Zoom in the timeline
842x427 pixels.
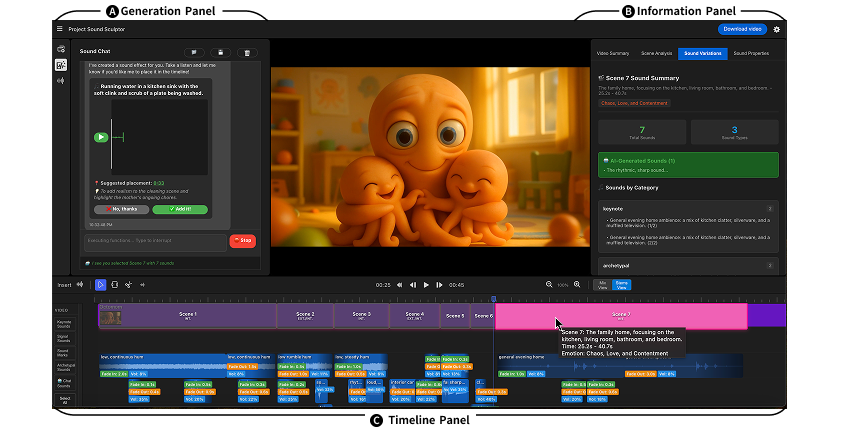coord(577,285)
